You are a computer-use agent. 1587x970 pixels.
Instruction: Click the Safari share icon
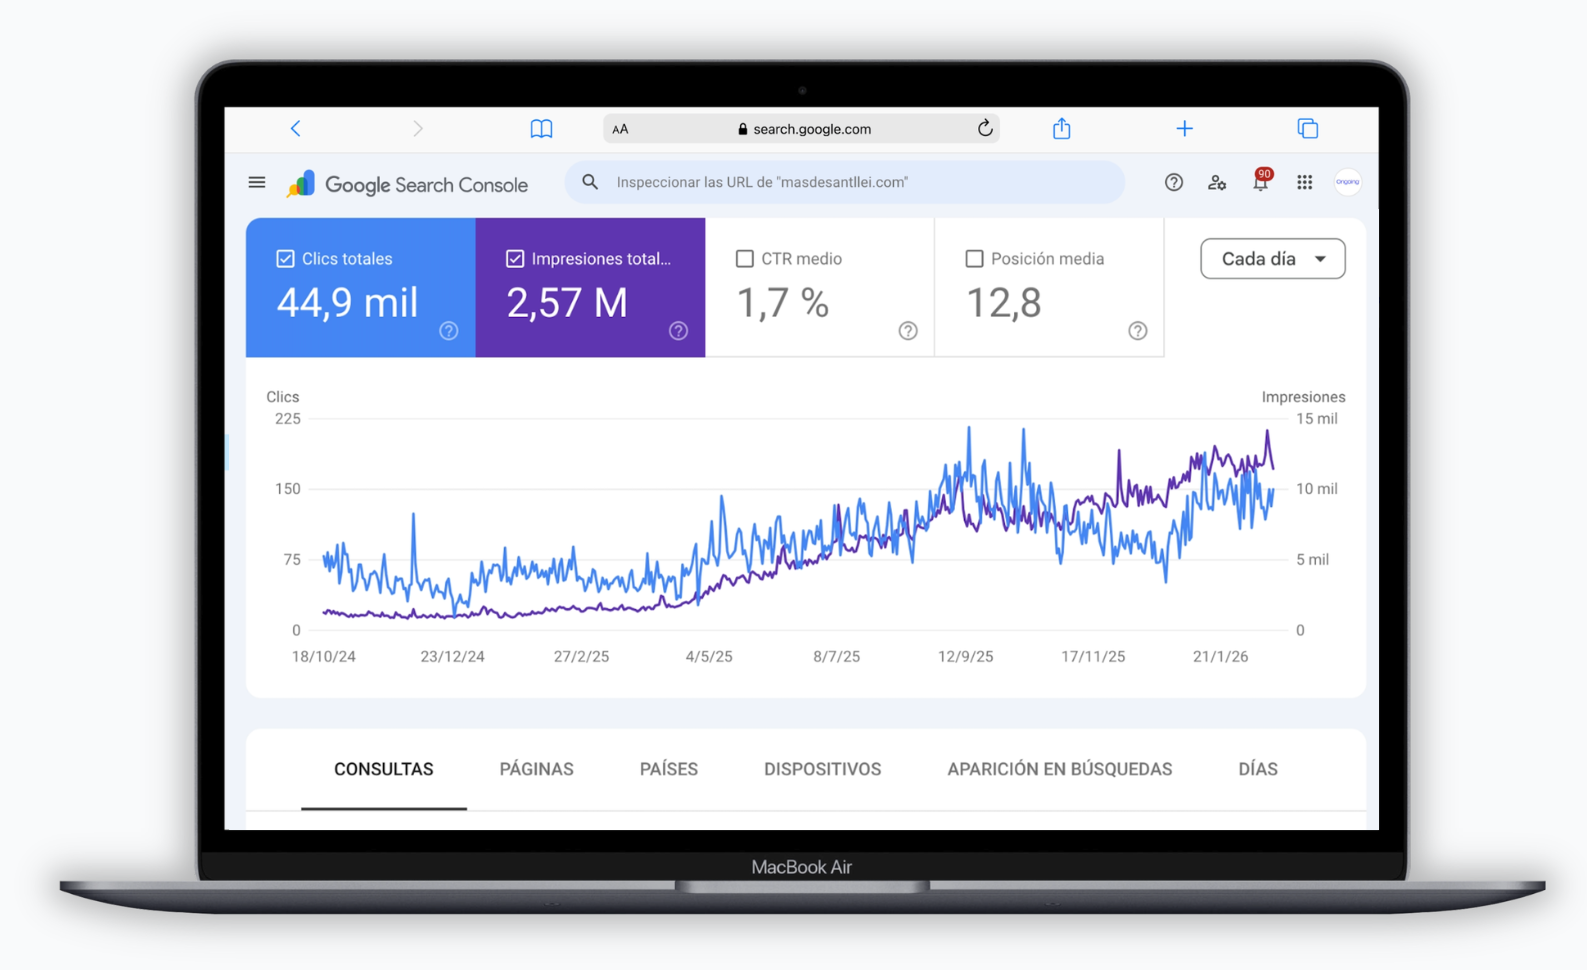[x=1061, y=129]
